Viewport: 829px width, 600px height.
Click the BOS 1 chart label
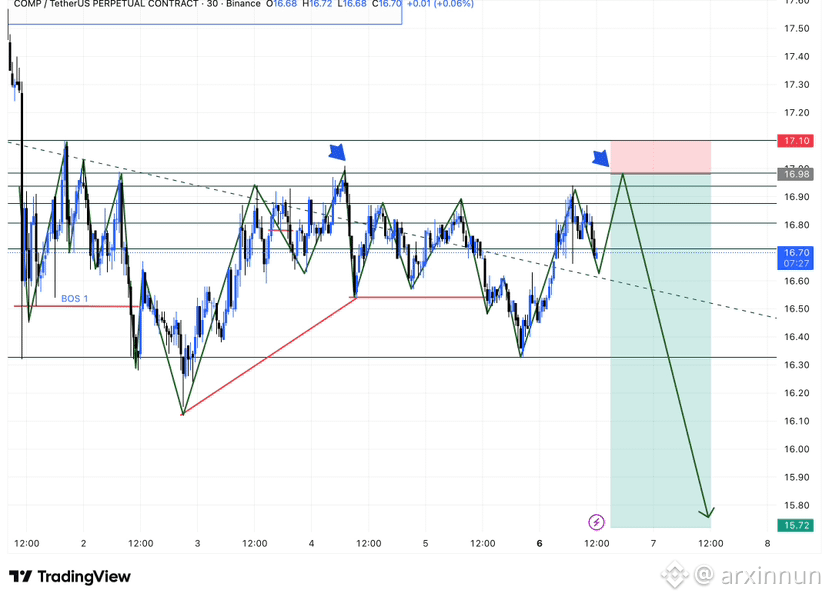pos(75,299)
